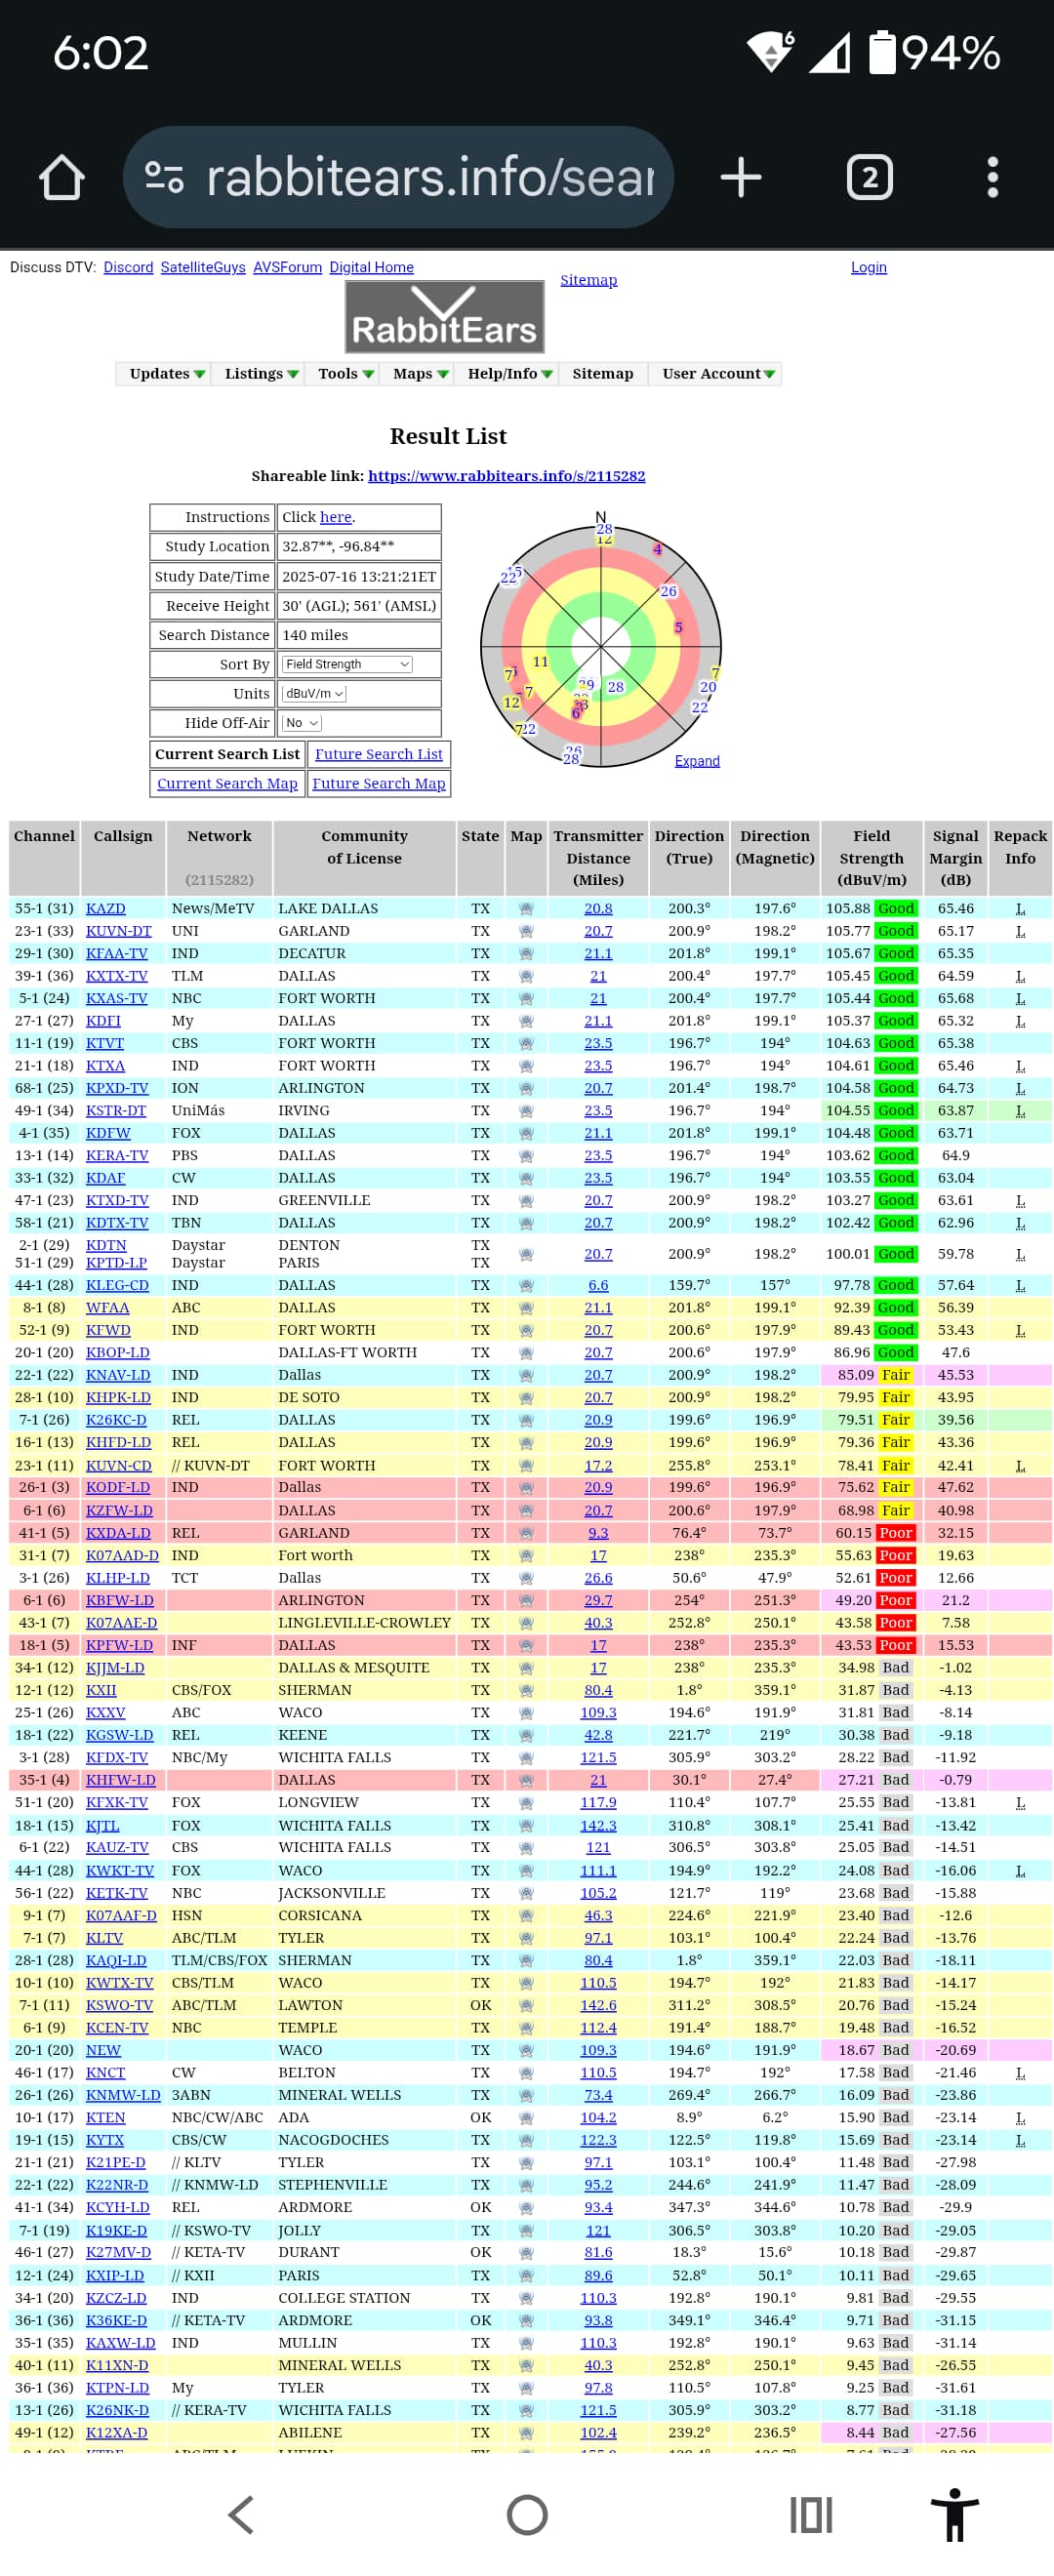Open the Hide Off-Air dropdown

[x=302, y=723]
